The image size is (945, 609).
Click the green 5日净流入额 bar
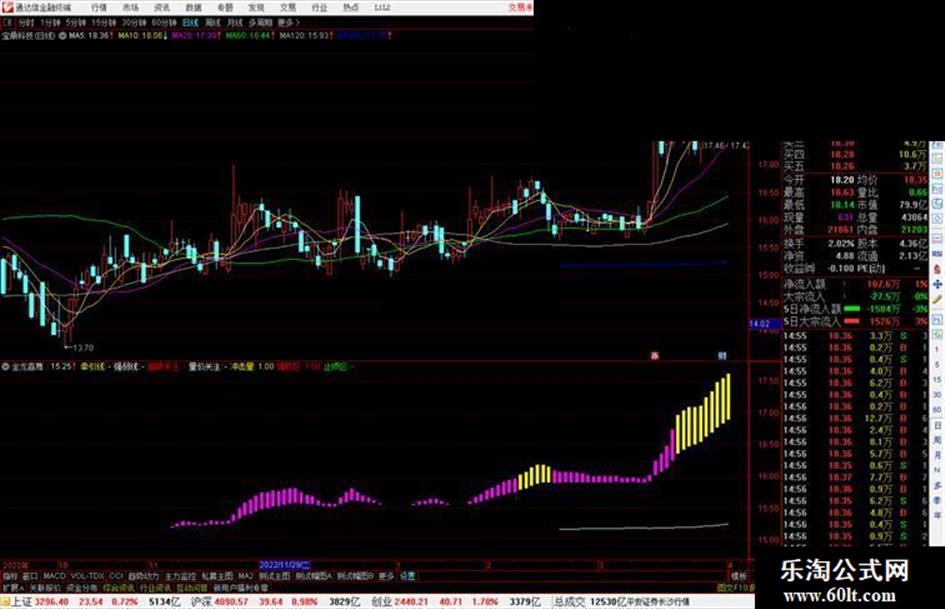852,309
